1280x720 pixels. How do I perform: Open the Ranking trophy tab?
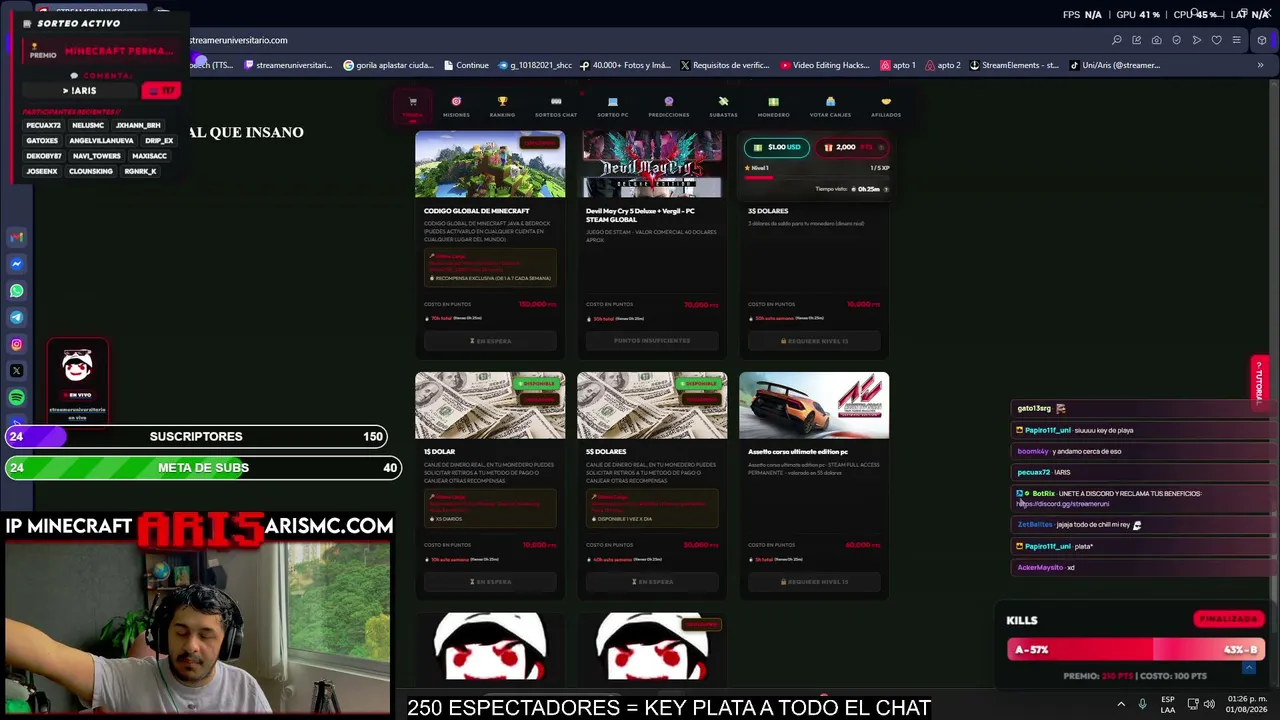coord(502,106)
